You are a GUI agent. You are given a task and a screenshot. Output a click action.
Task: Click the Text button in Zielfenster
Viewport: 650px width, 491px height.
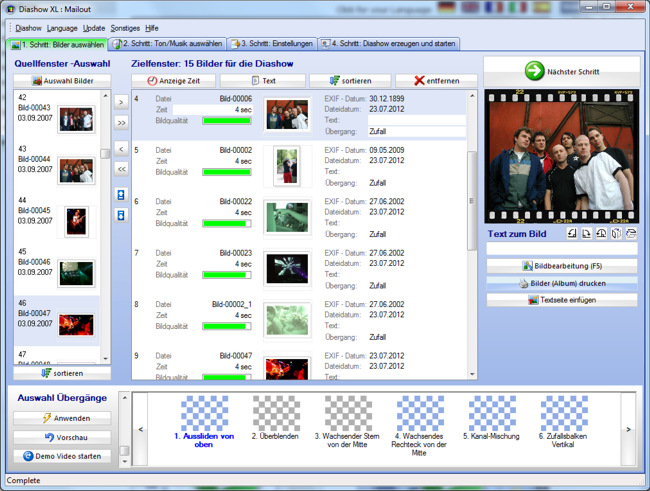pos(263,81)
